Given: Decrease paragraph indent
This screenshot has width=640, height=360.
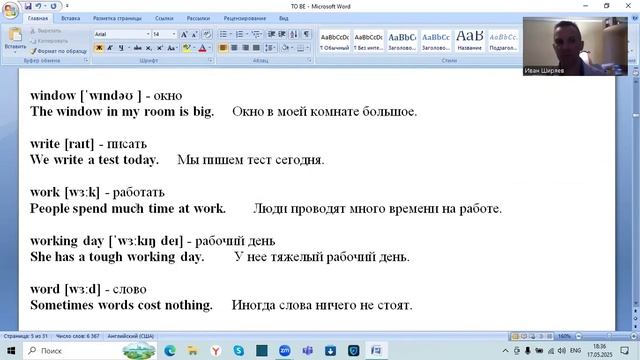Looking at the screenshot, I should (271, 34).
